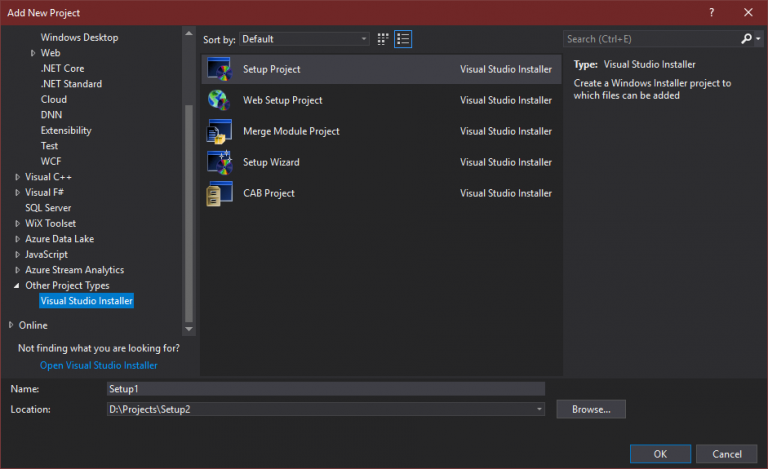Viewport: 768px width, 469px height.
Task: Click the Setup Wizard icon
Action: click(x=219, y=162)
